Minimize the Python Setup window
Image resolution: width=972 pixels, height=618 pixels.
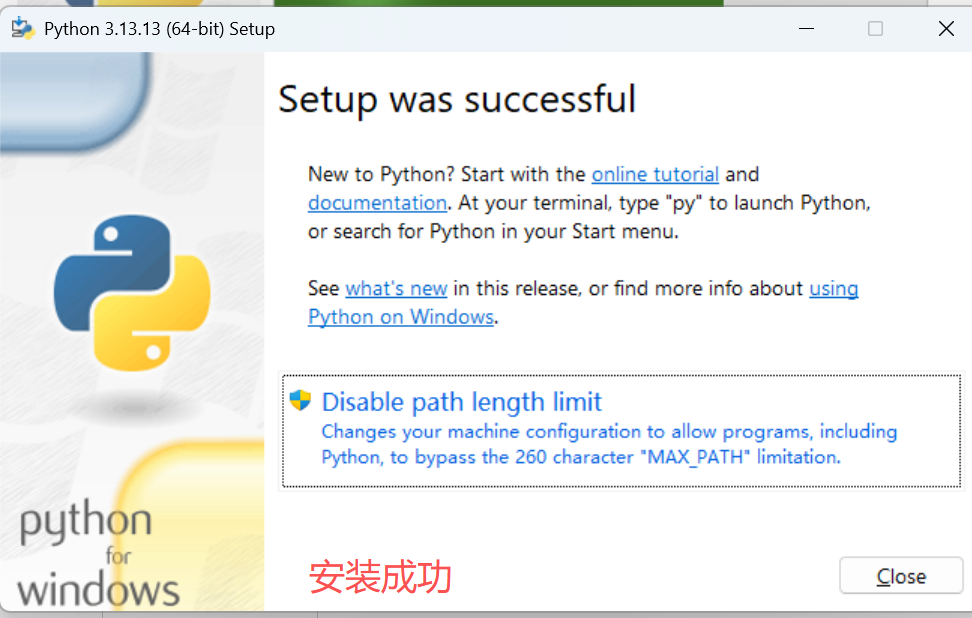[x=806, y=29]
